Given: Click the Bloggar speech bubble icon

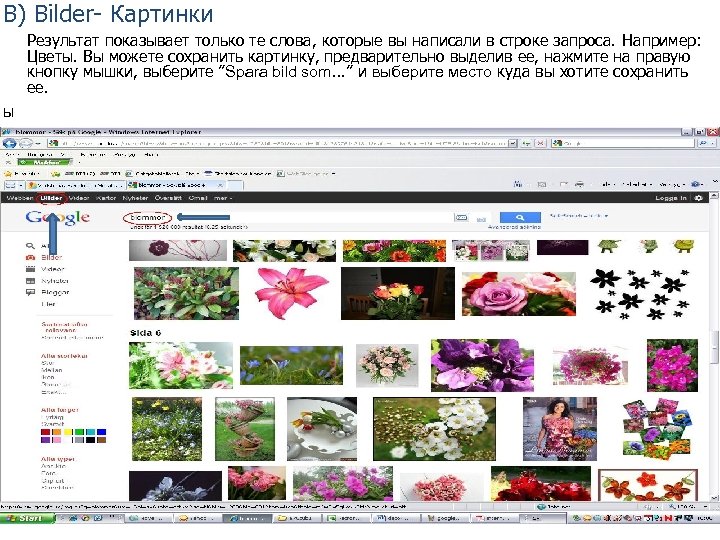Looking at the screenshot, I should (x=30, y=292).
